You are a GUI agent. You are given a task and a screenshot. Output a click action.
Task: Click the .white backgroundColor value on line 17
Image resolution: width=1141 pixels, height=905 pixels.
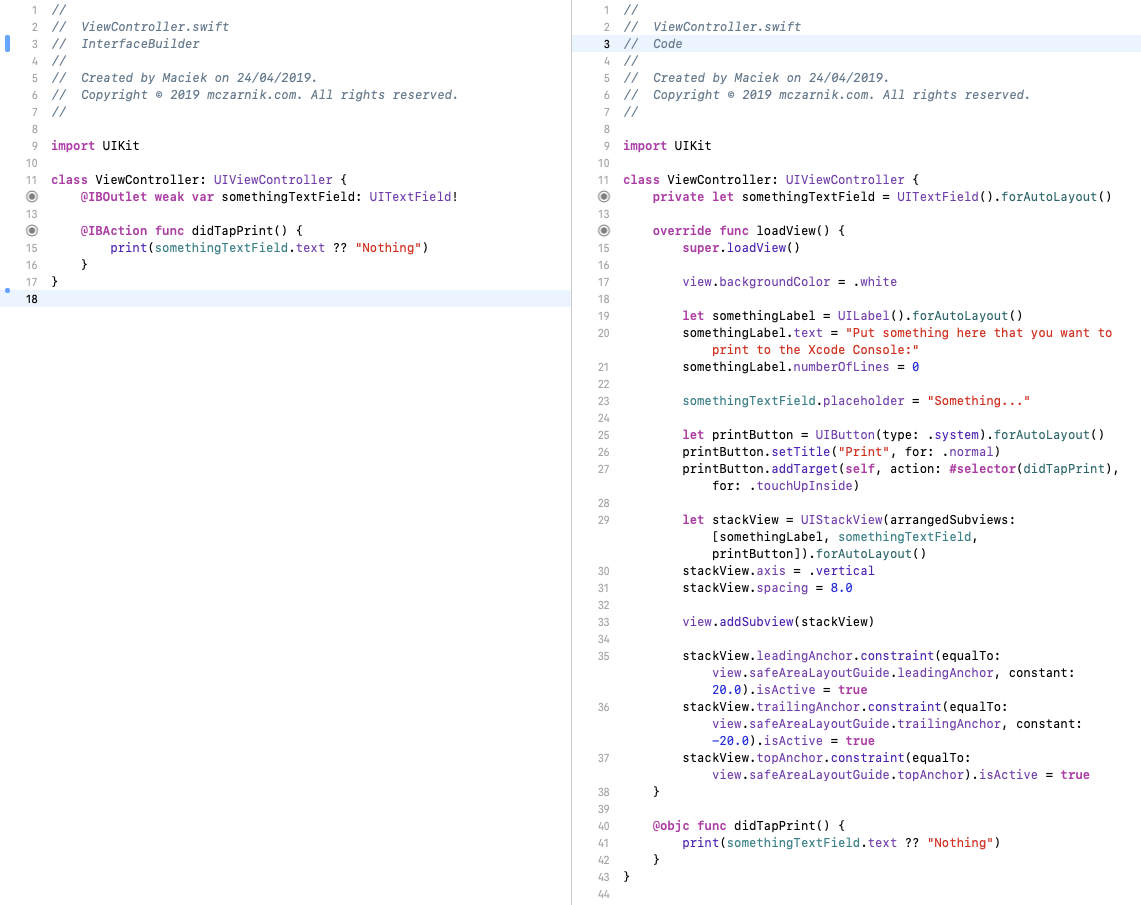point(877,282)
